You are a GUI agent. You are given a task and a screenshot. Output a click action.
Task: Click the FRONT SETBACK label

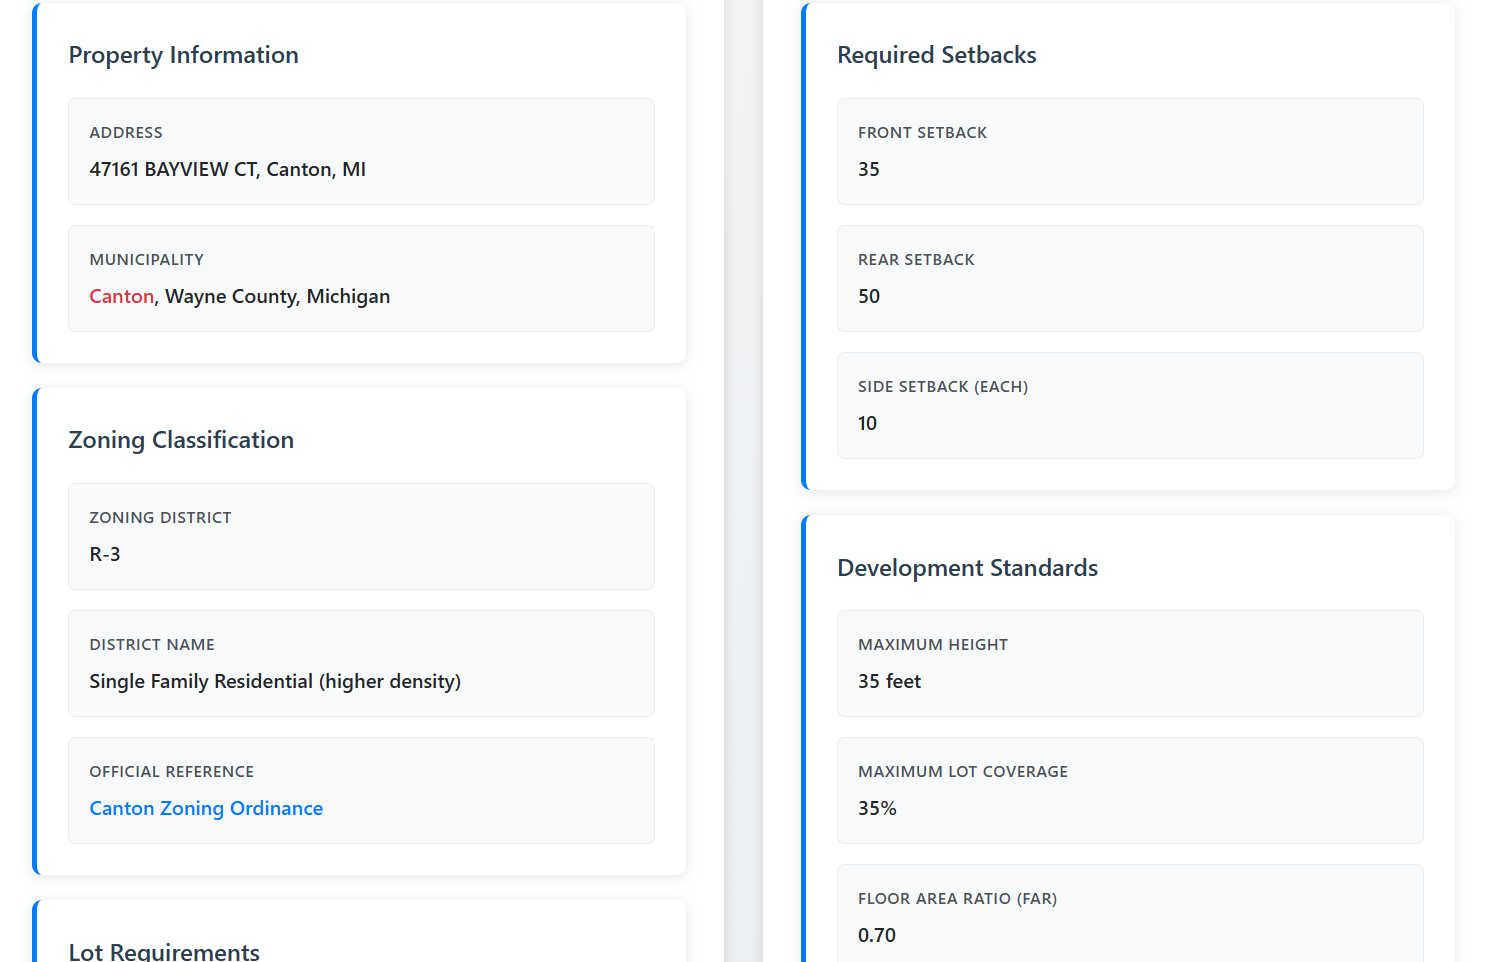[922, 132]
